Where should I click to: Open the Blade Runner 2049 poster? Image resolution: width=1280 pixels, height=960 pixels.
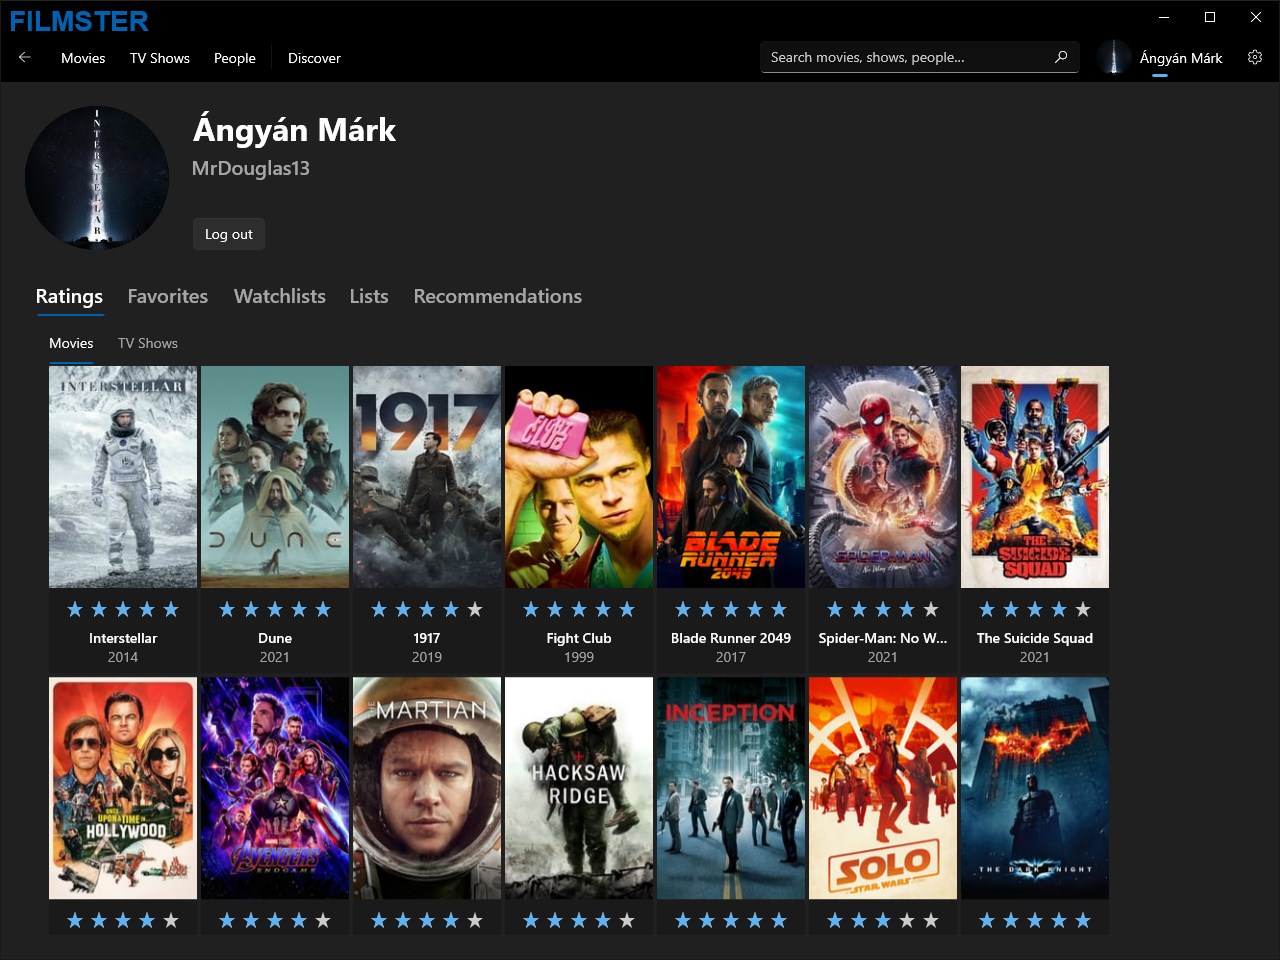click(731, 477)
